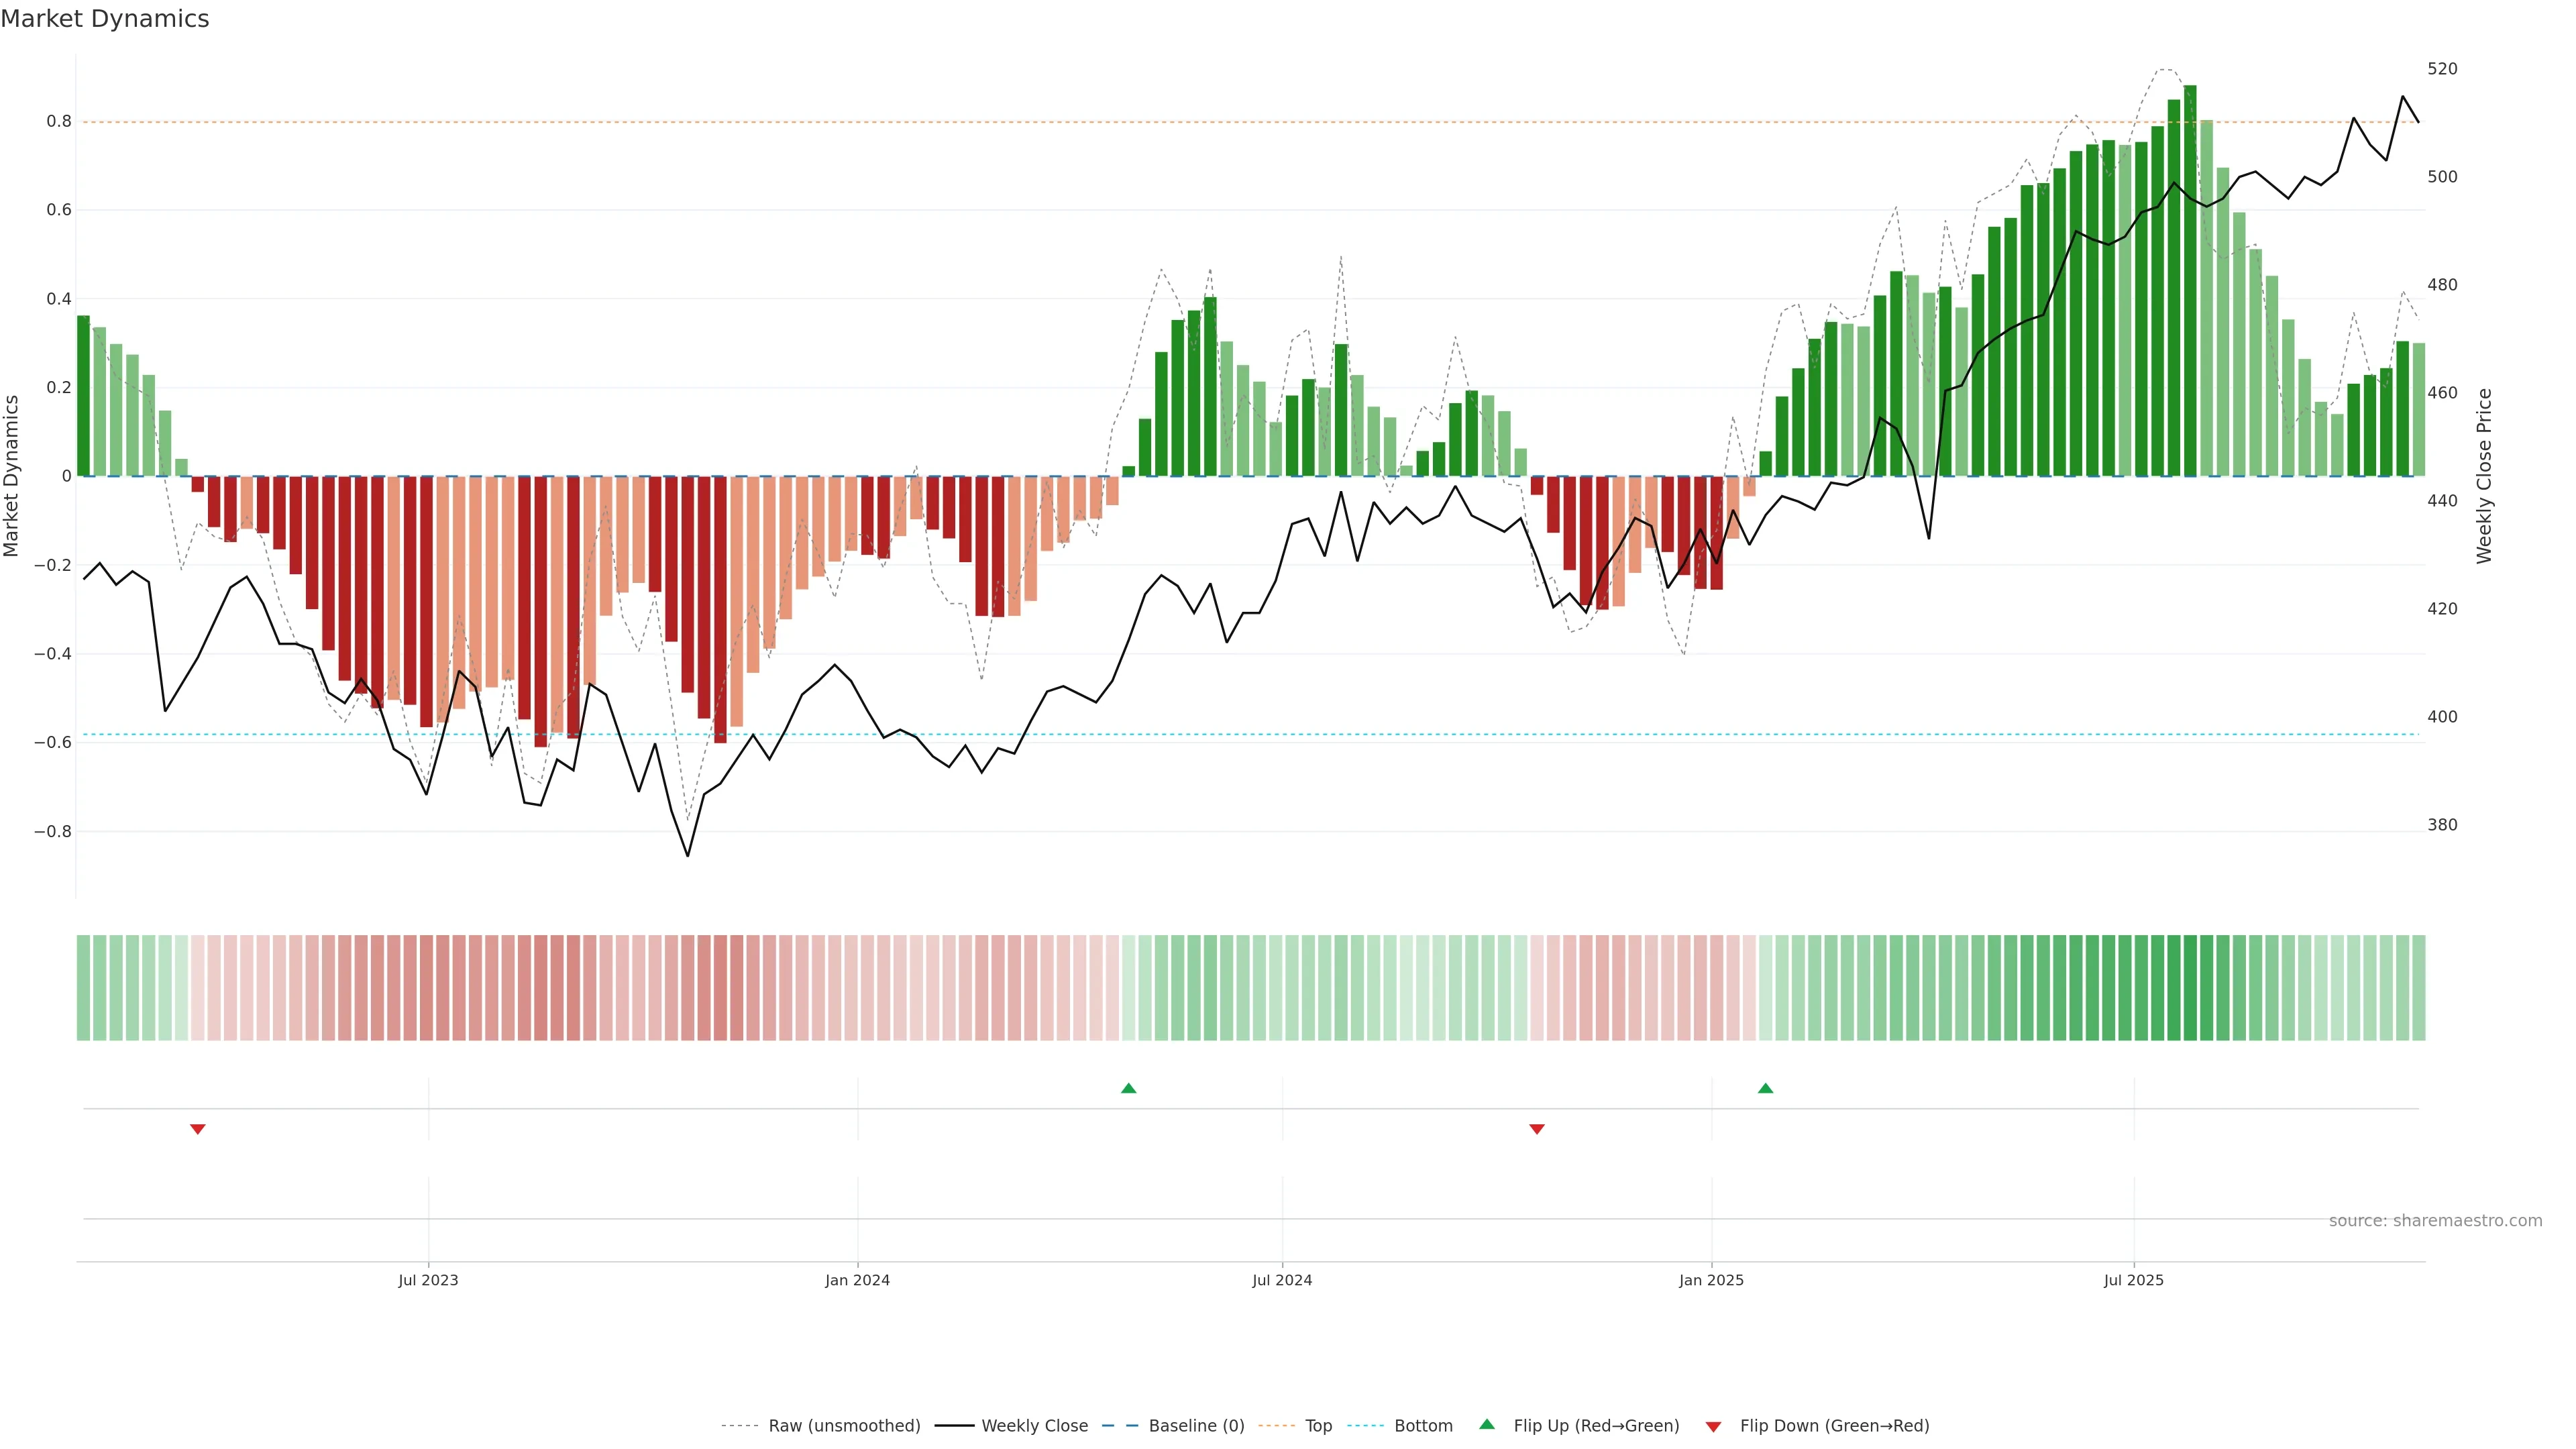This screenshot has width=2576, height=1449.
Task: Click the green flip-up marker before Jul 2024
Action: [x=1128, y=1088]
